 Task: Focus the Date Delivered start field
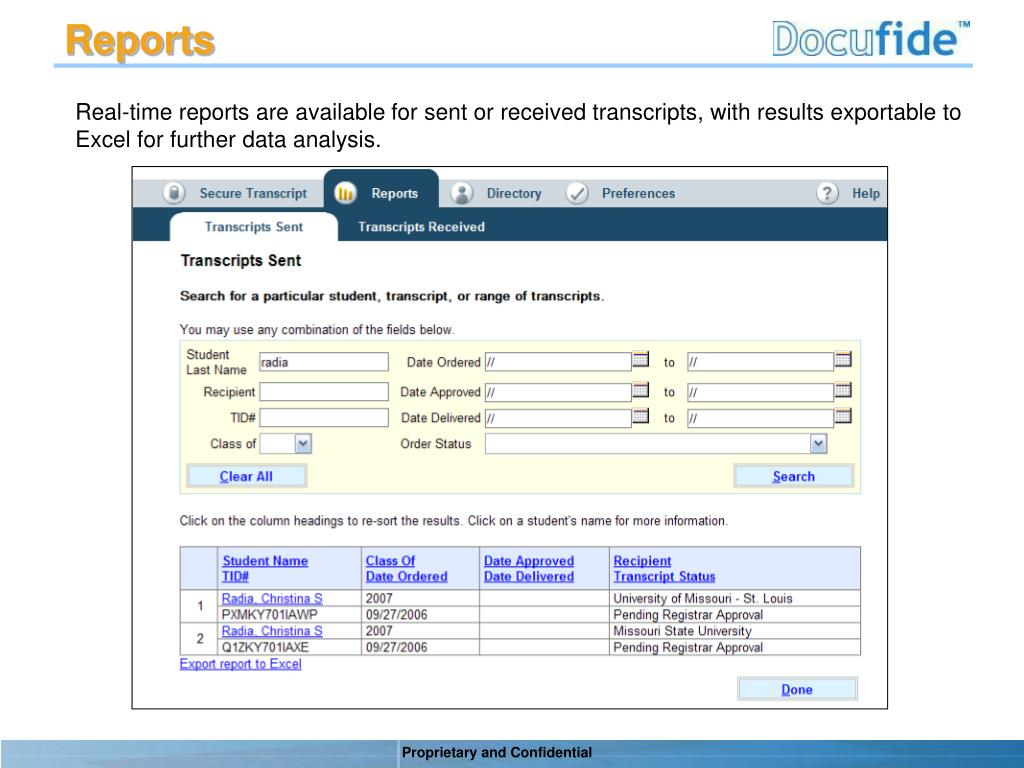point(558,418)
